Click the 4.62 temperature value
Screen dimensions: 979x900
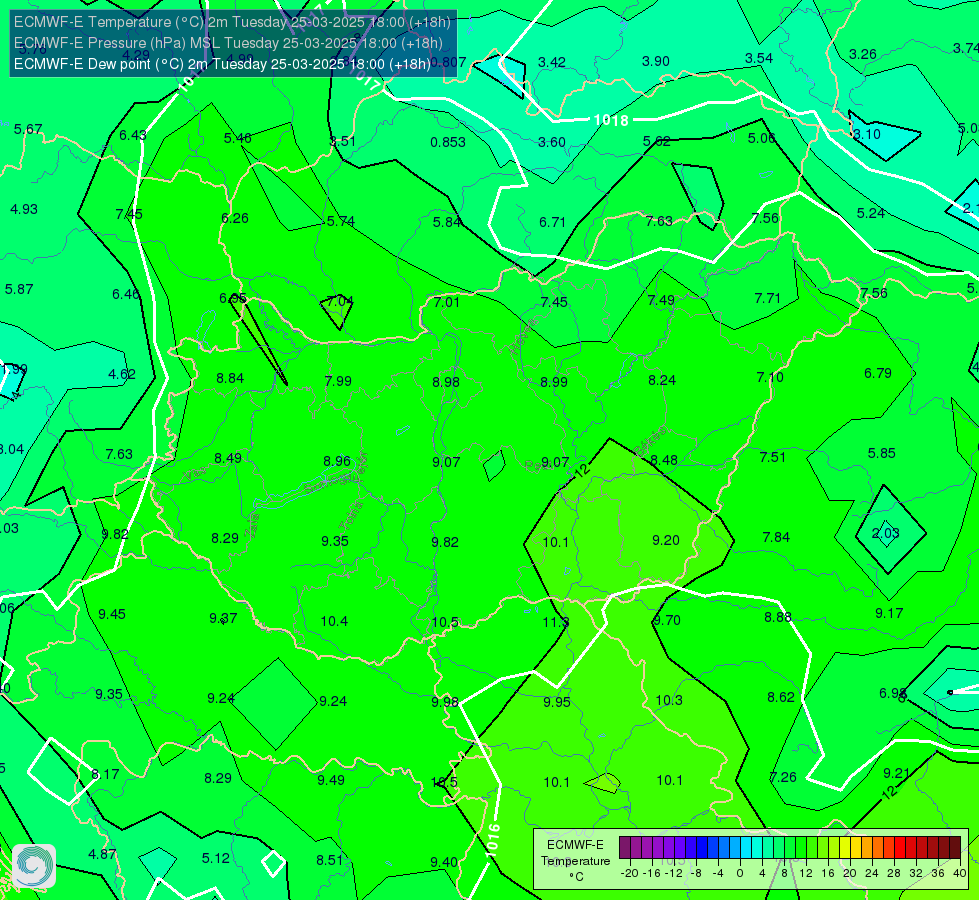(122, 375)
